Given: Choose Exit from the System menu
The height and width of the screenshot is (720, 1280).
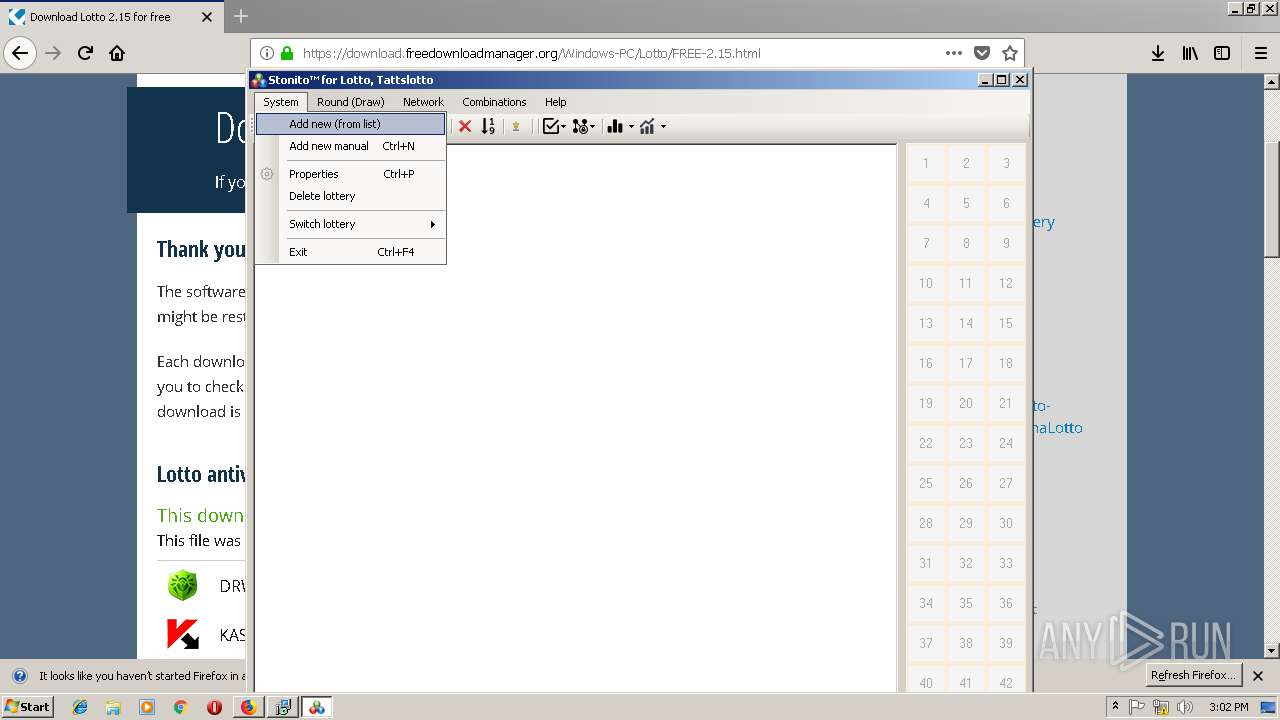Looking at the screenshot, I should (350, 252).
